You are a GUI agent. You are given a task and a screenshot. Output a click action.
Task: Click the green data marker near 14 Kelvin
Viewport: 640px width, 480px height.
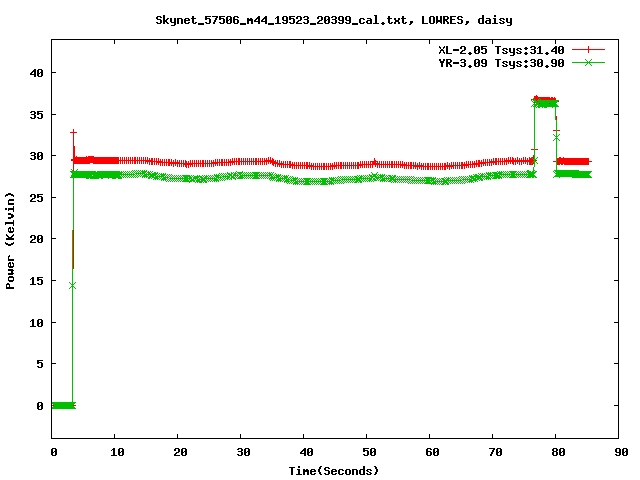72,286
